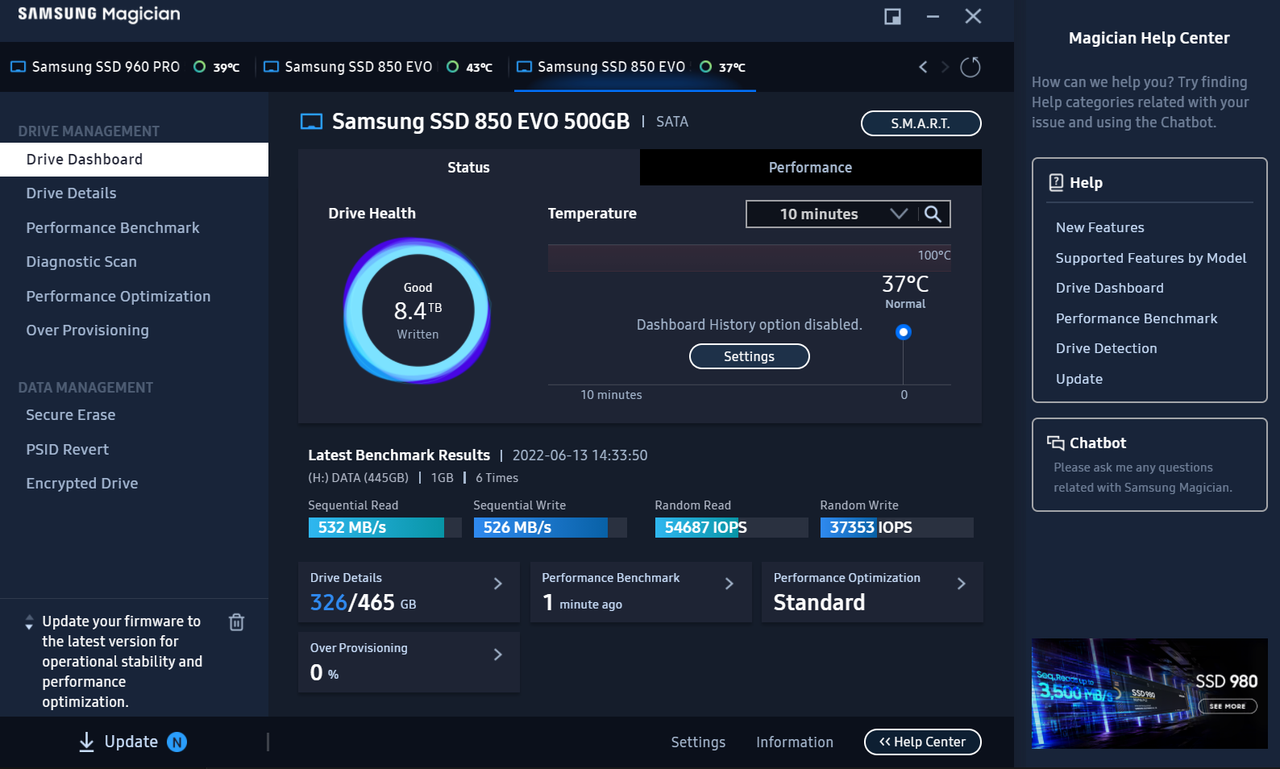Go to previous drive tab arrow
This screenshot has height=769, width=1280.
(x=923, y=67)
